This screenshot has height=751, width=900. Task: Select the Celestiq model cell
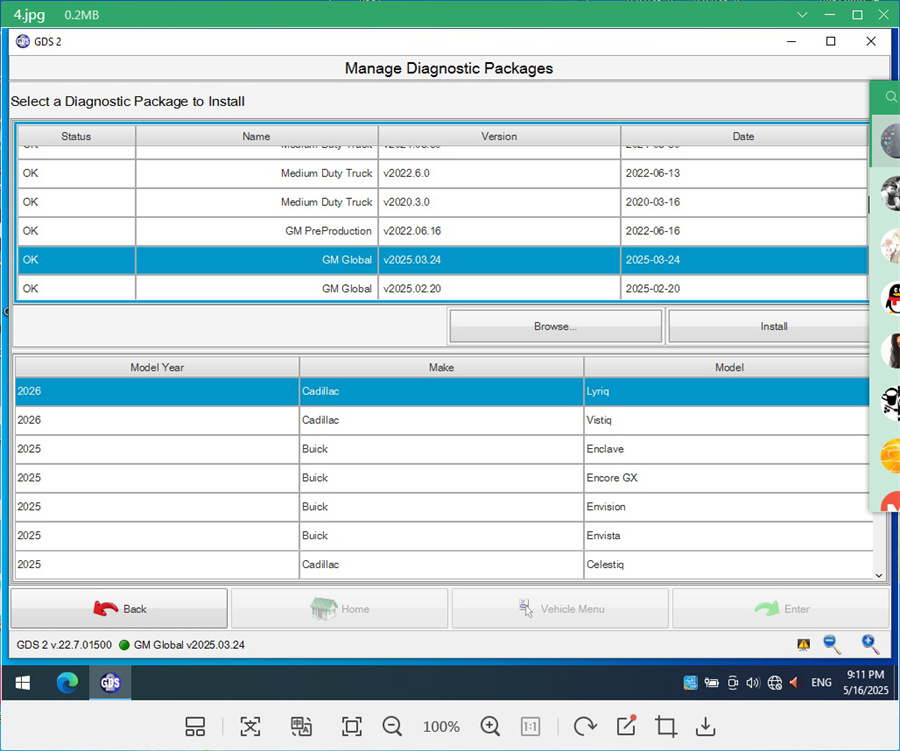point(729,564)
